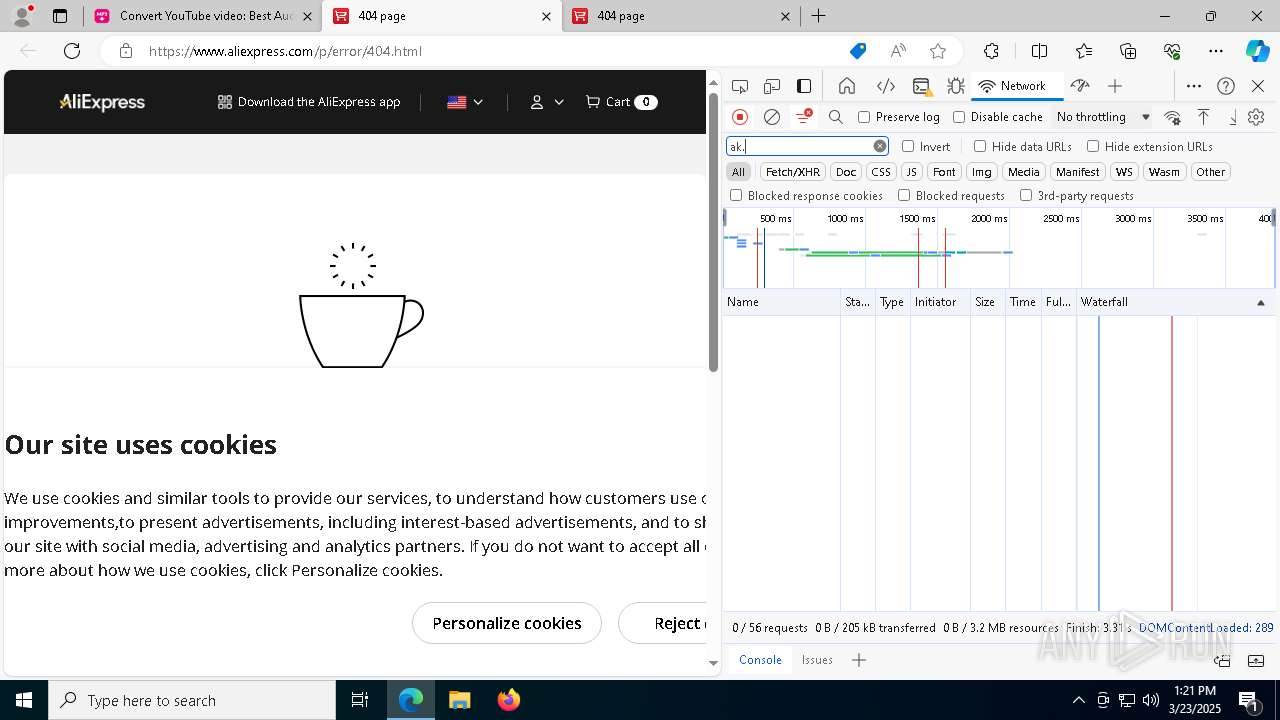This screenshot has height=720, width=1280.
Task: Check Hide extension URLs checkbox
Action: point(1093,146)
